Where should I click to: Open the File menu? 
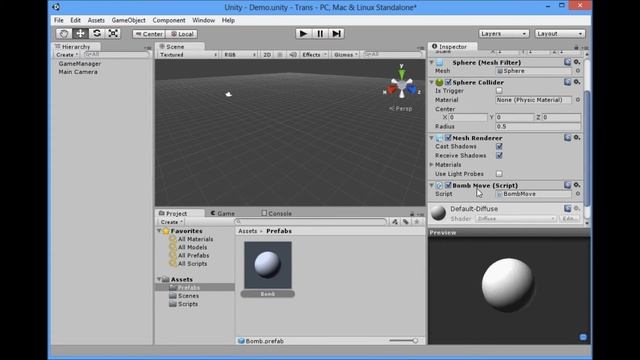[59, 20]
